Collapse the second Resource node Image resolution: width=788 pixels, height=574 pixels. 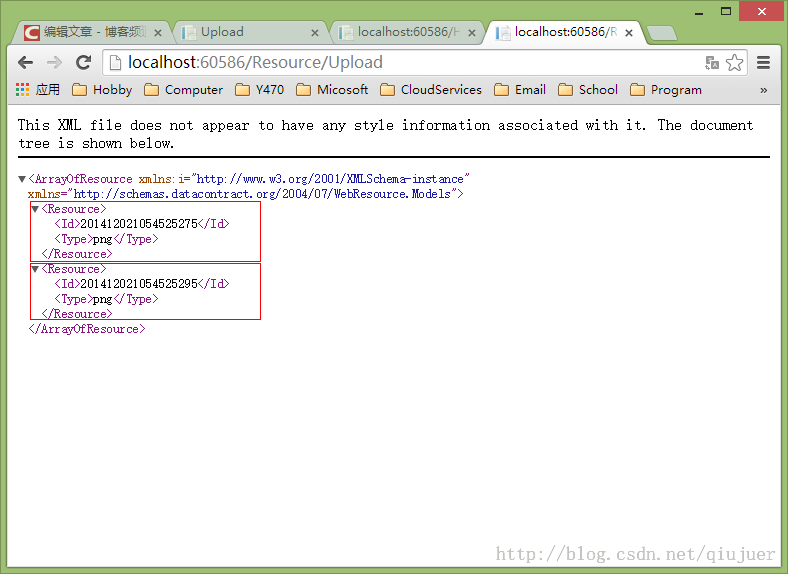[x=36, y=269]
